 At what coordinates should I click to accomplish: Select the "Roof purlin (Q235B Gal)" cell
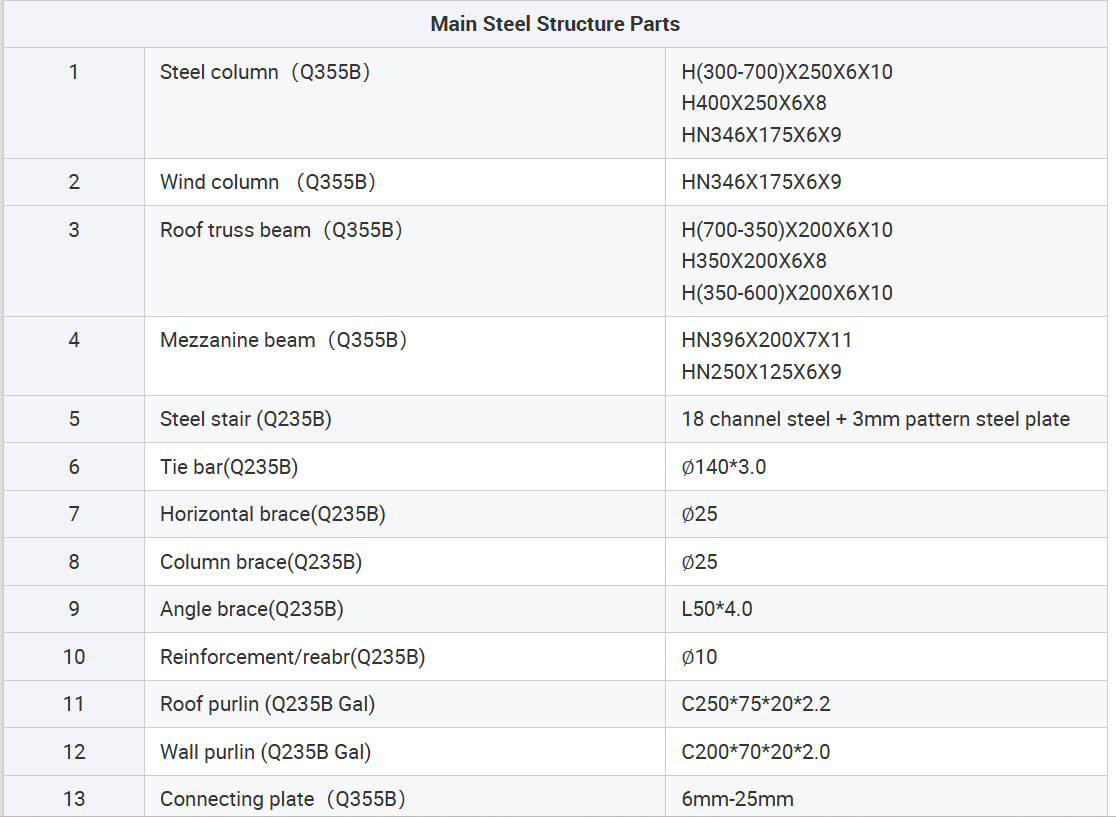(267, 704)
